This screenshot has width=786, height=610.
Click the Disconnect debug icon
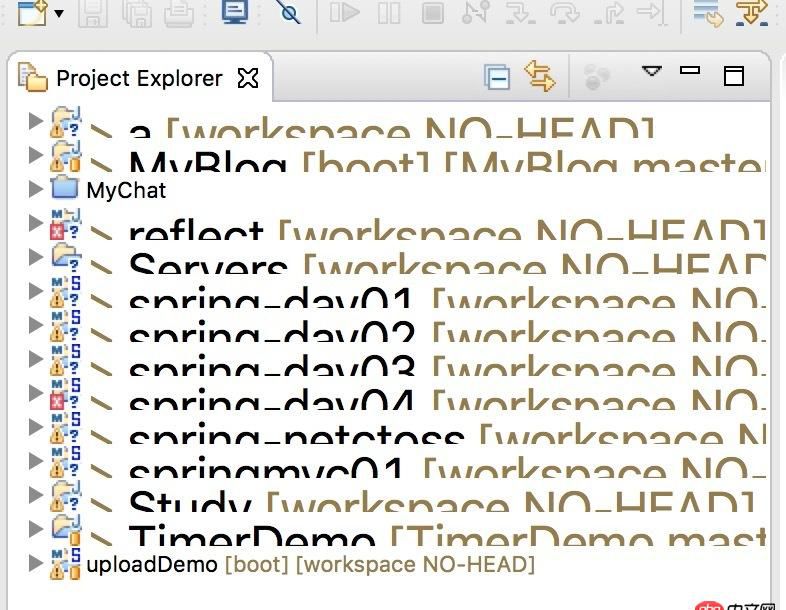[x=475, y=12]
